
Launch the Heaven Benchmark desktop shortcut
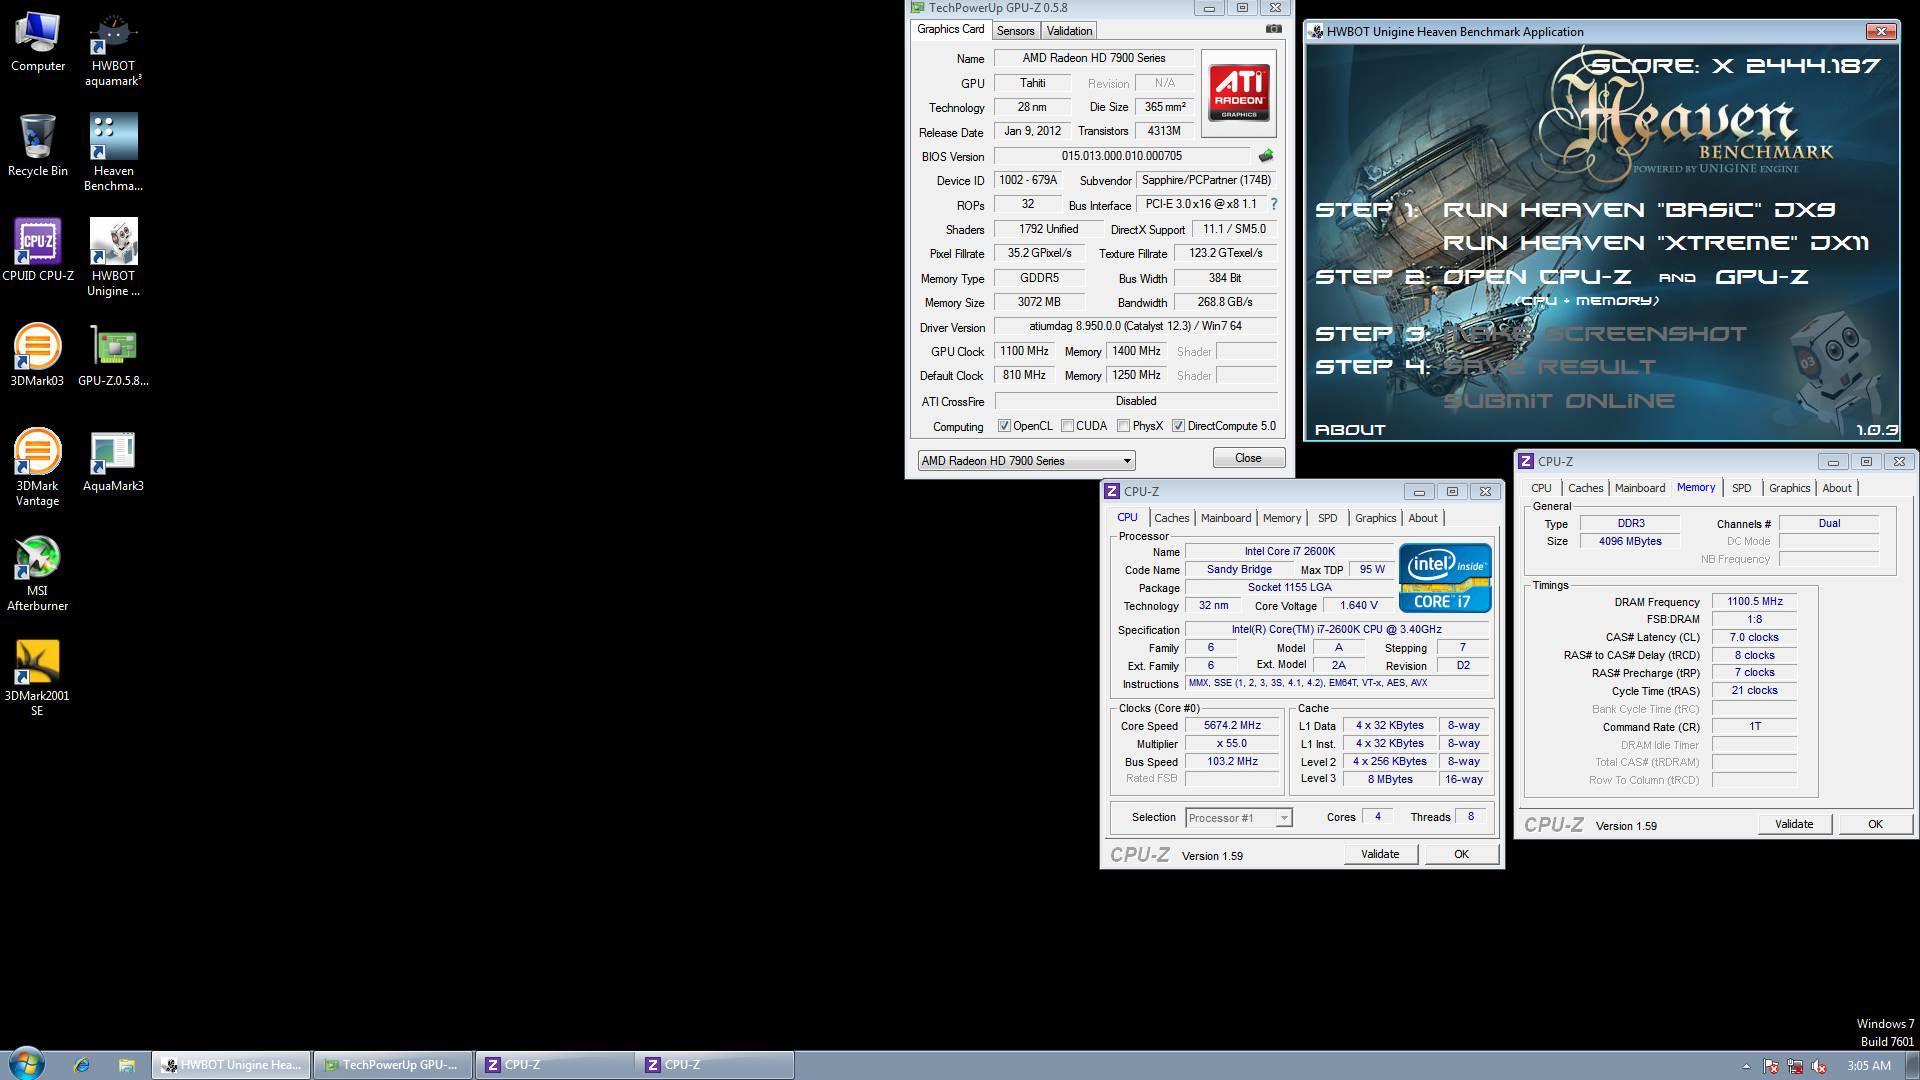click(113, 153)
